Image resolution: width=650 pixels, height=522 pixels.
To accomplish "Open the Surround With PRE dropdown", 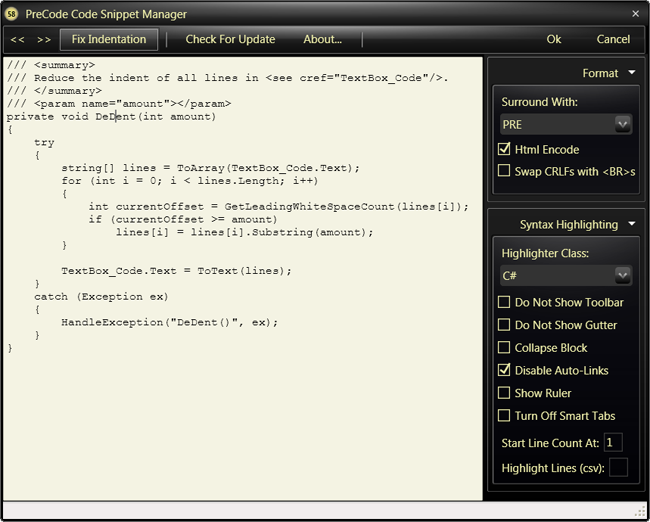I will point(622,124).
